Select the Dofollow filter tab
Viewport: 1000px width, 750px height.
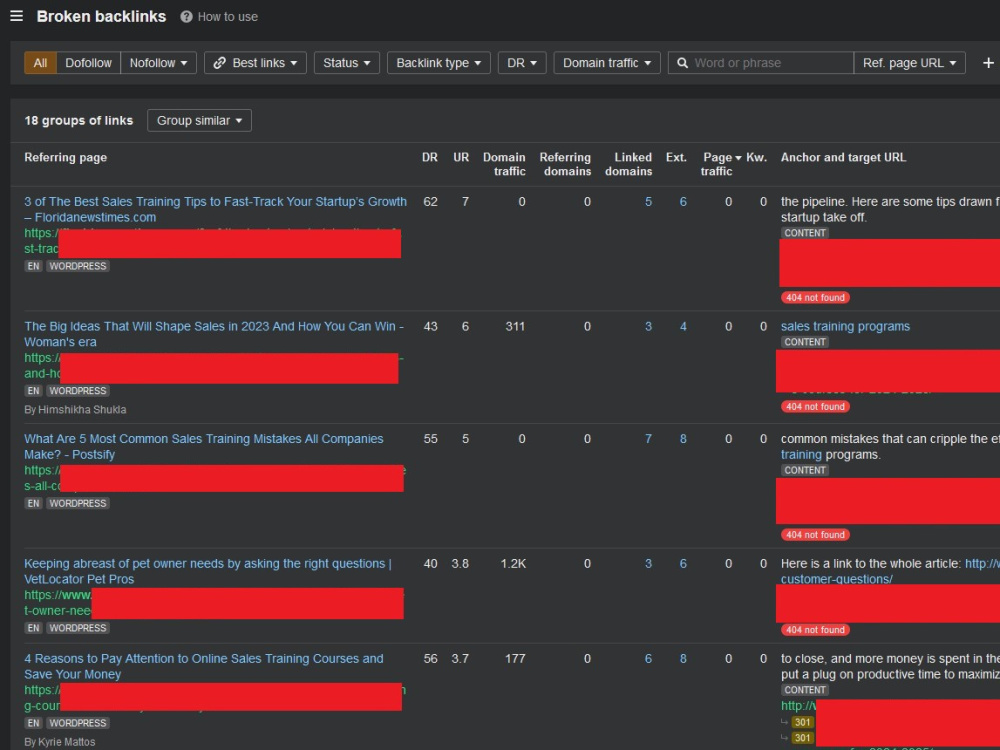88,62
